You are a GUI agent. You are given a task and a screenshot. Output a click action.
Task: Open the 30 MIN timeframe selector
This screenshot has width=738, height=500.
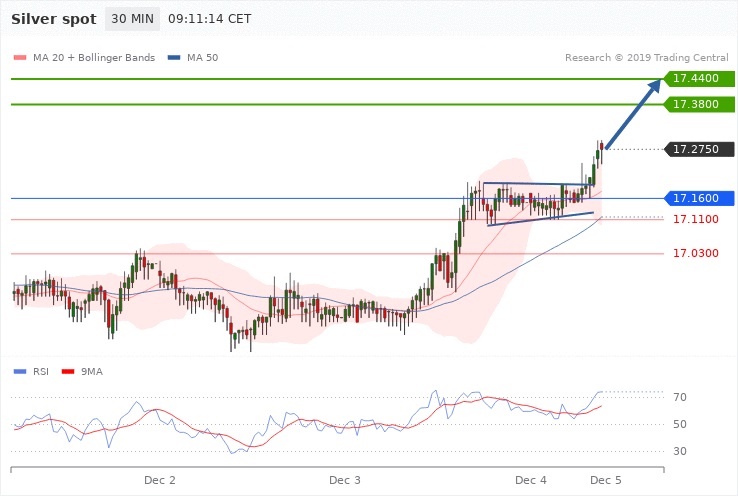[132, 19]
